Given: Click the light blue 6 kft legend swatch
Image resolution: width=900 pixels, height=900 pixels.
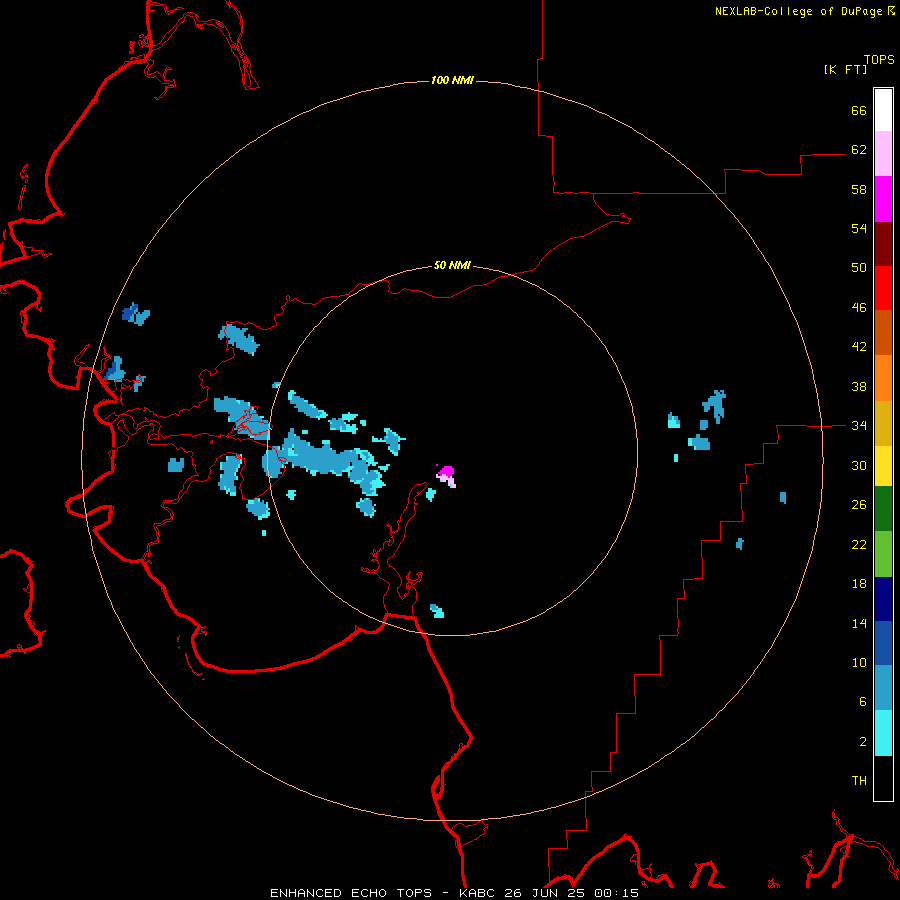Looking at the screenshot, I should [x=883, y=688].
